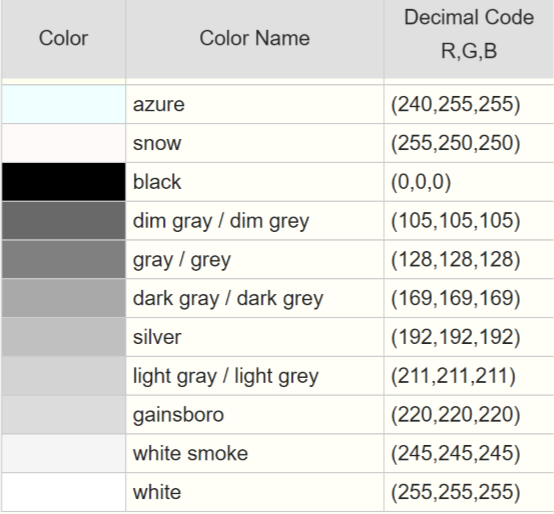Click the 'Color' column header
The height and width of the screenshot is (514, 554).
[64, 39]
